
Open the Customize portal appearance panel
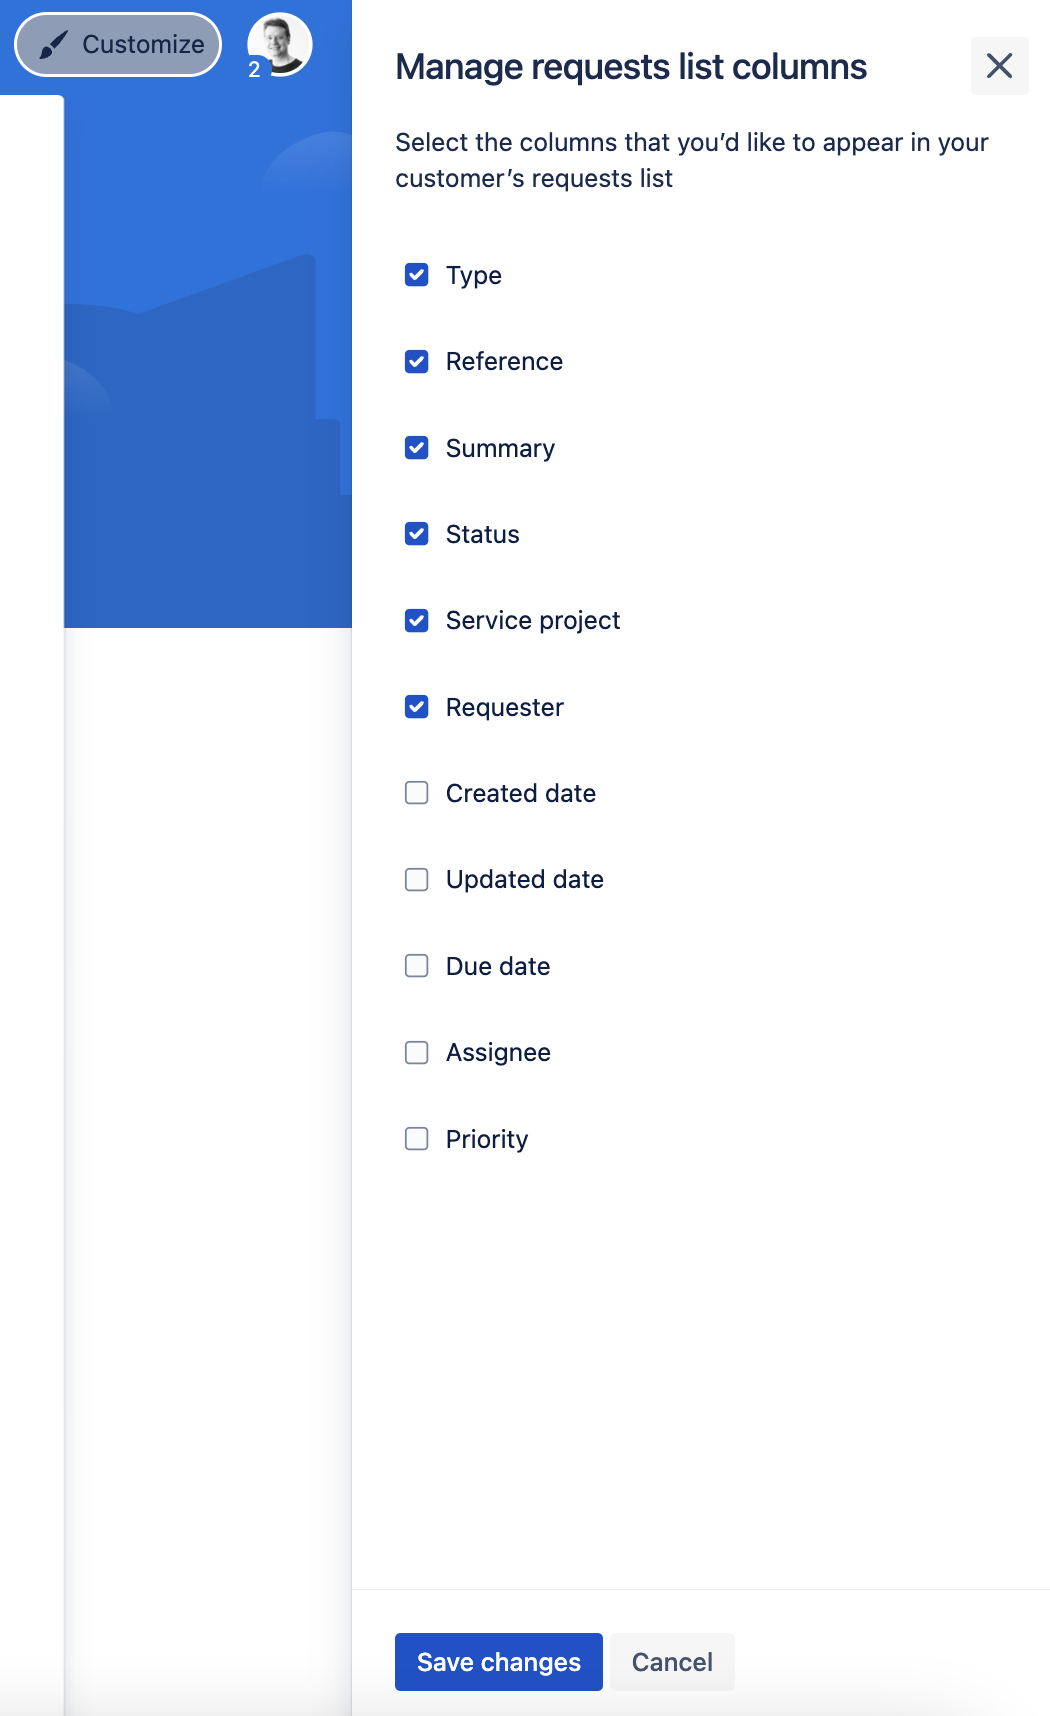[x=117, y=44]
